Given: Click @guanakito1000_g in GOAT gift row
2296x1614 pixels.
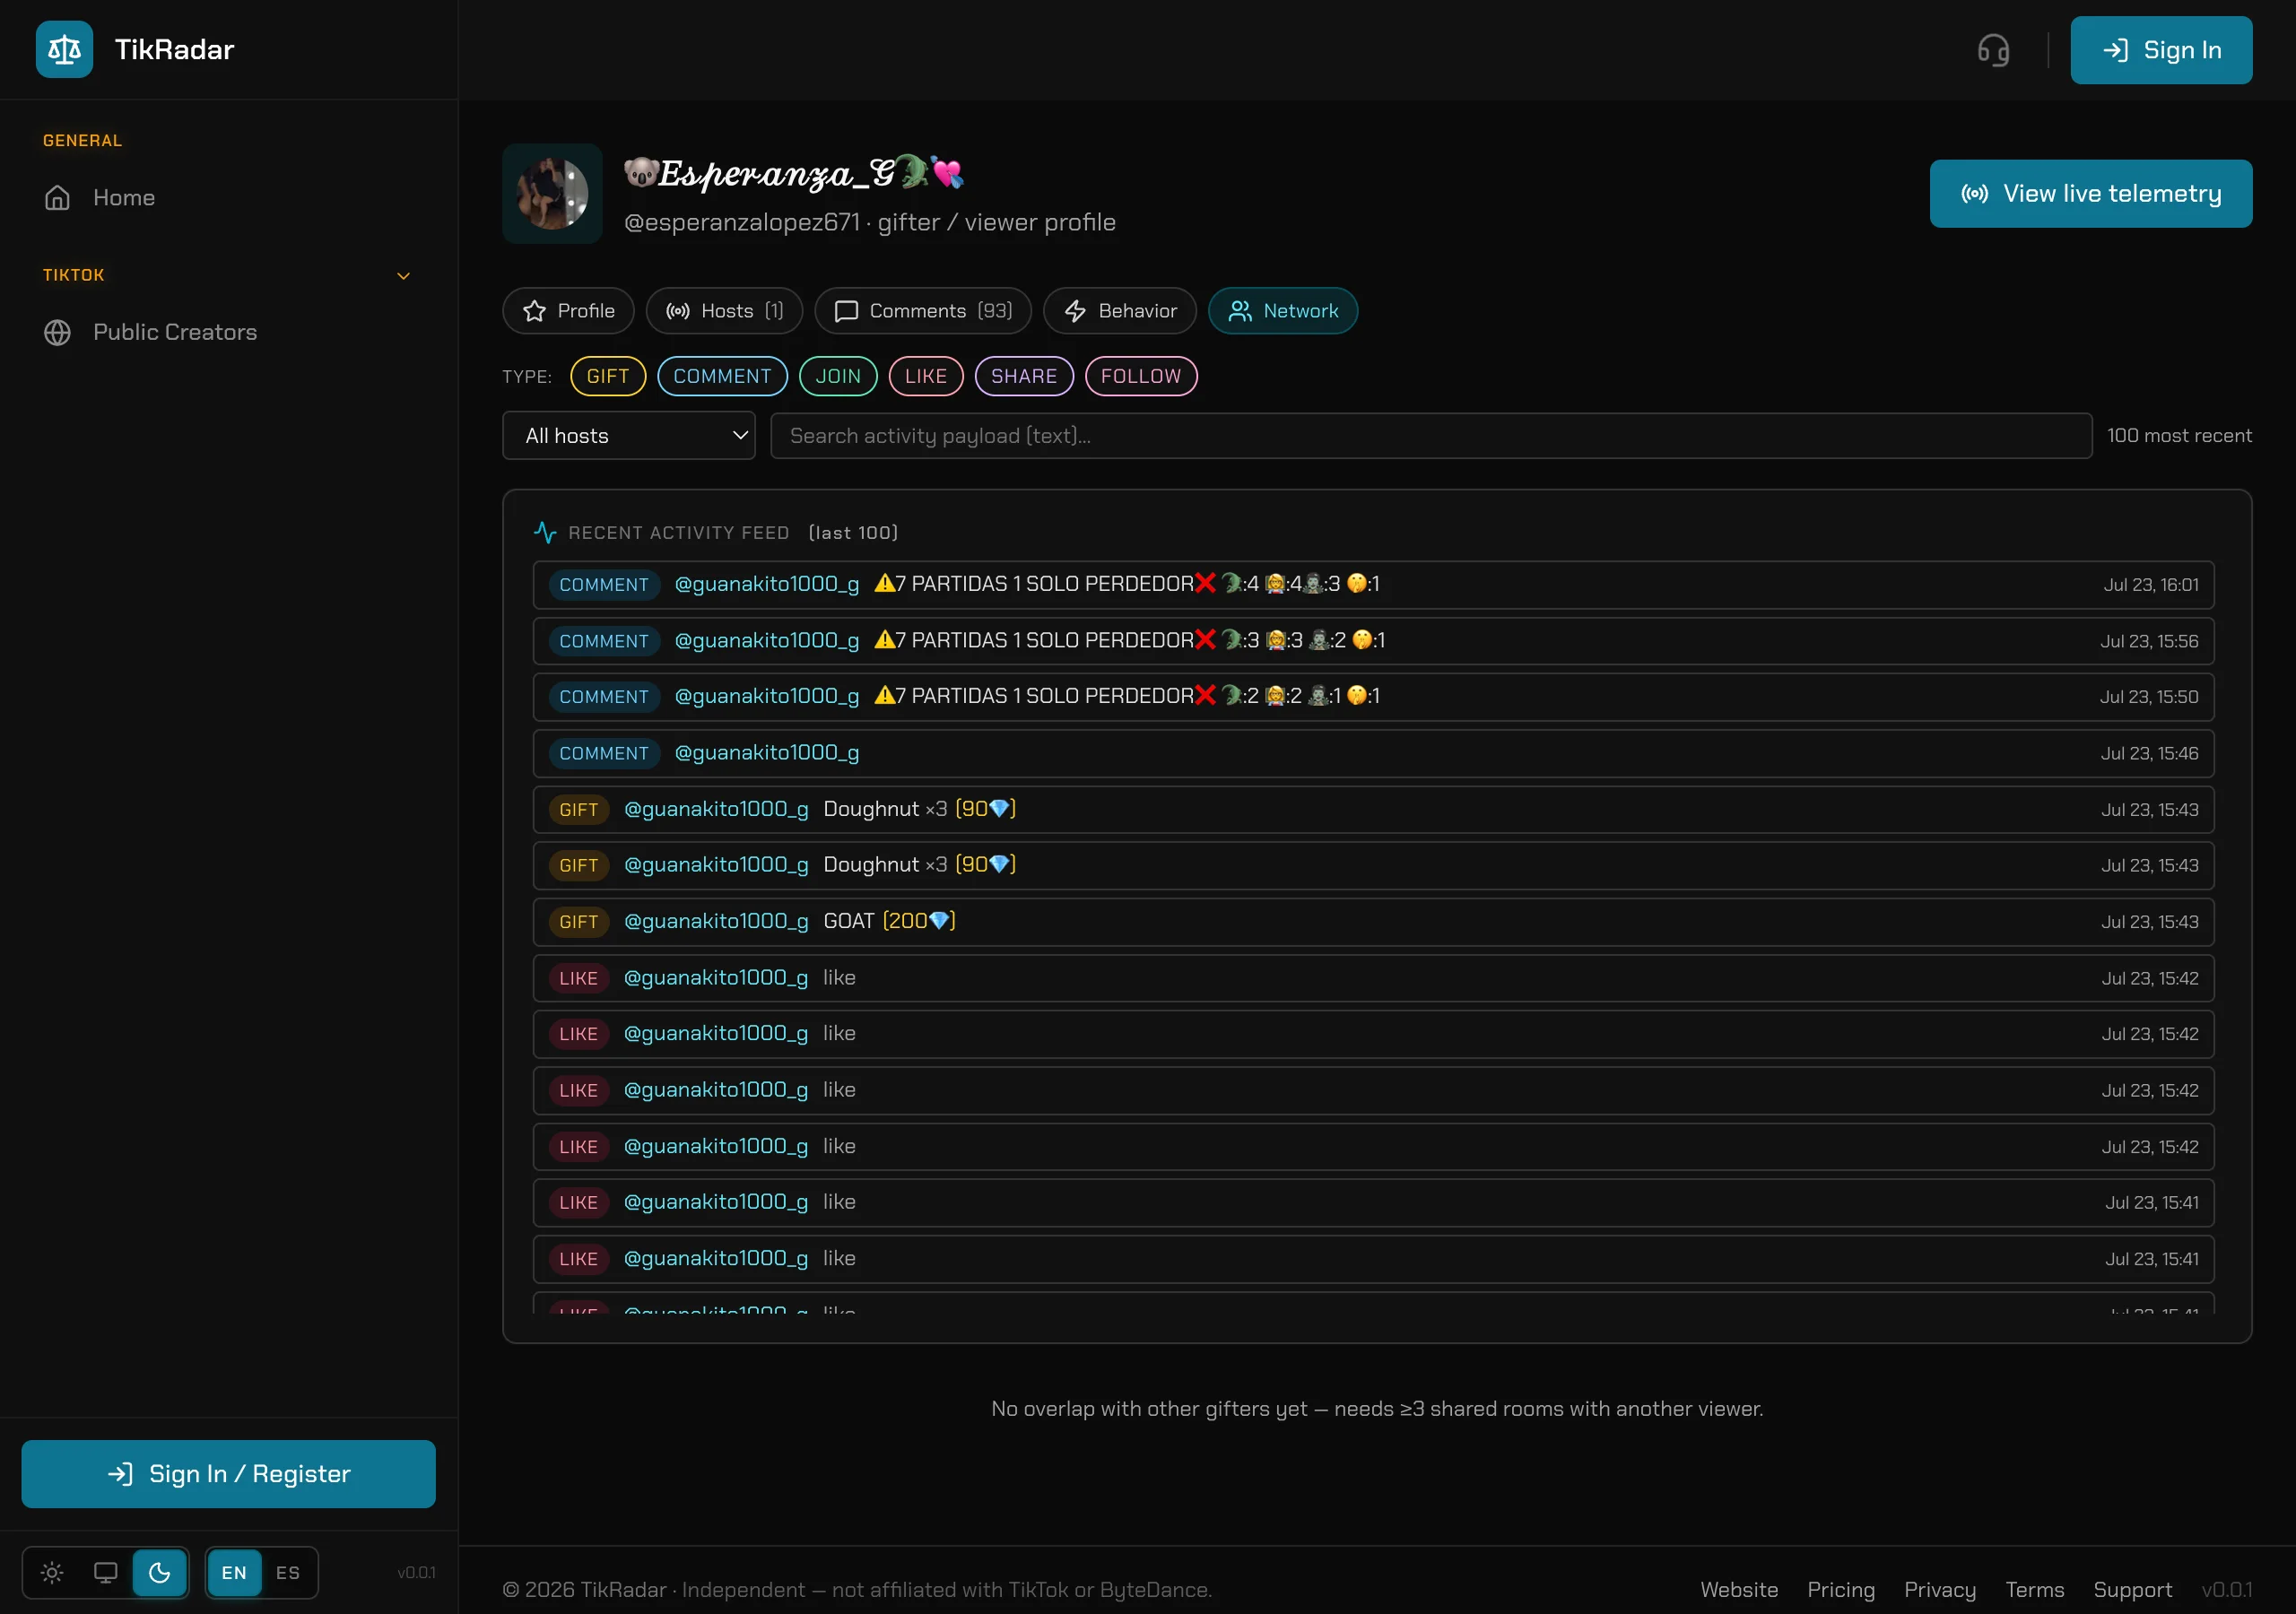Looking at the screenshot, I should [716, 921].
